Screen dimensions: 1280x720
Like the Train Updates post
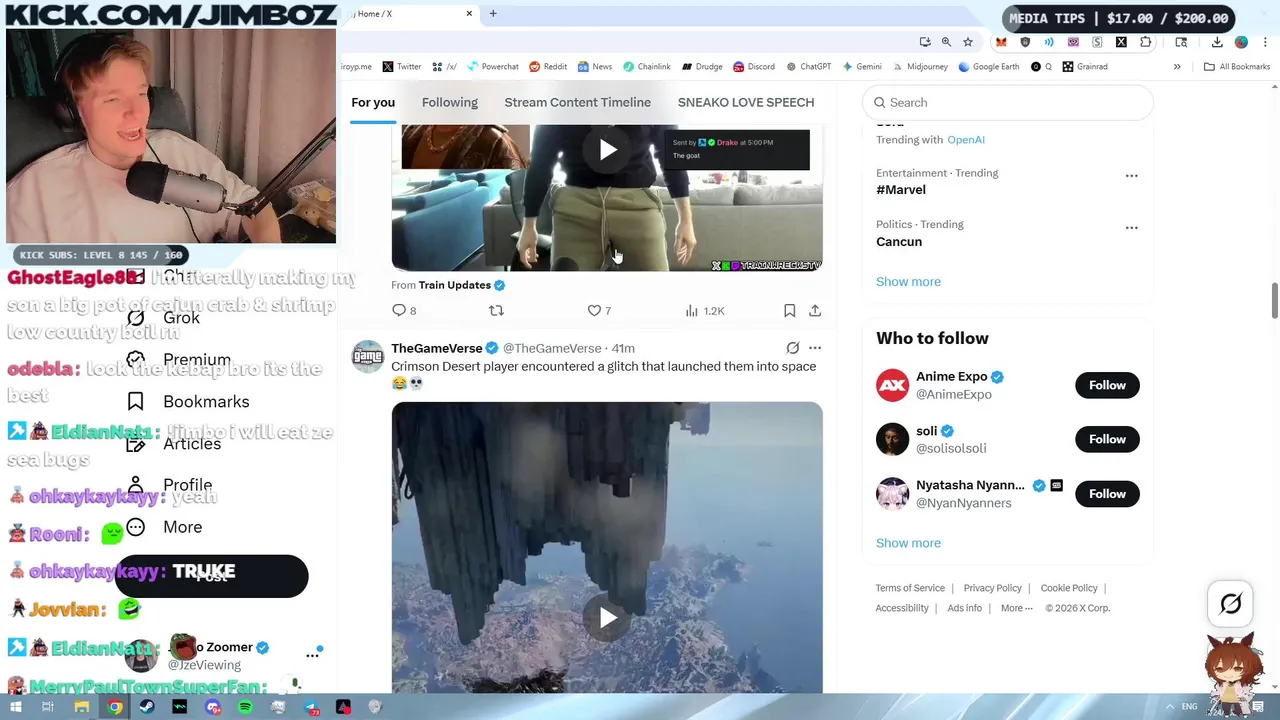599,311
